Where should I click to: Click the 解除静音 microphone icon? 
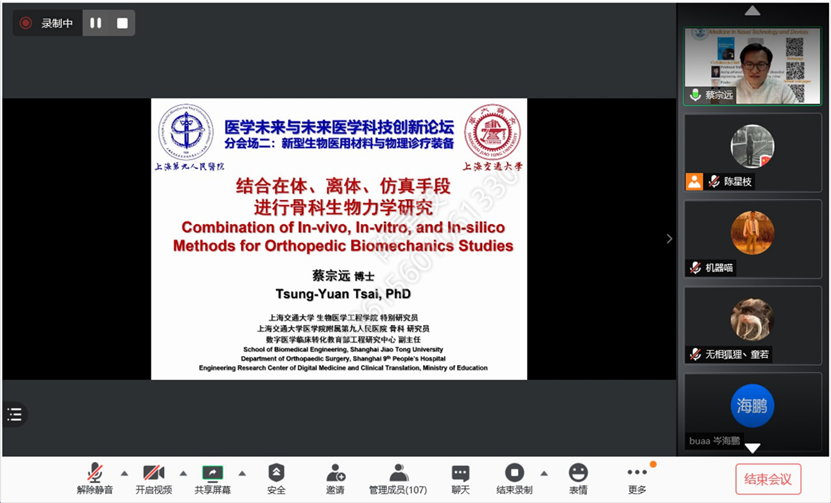click(95, 473)
